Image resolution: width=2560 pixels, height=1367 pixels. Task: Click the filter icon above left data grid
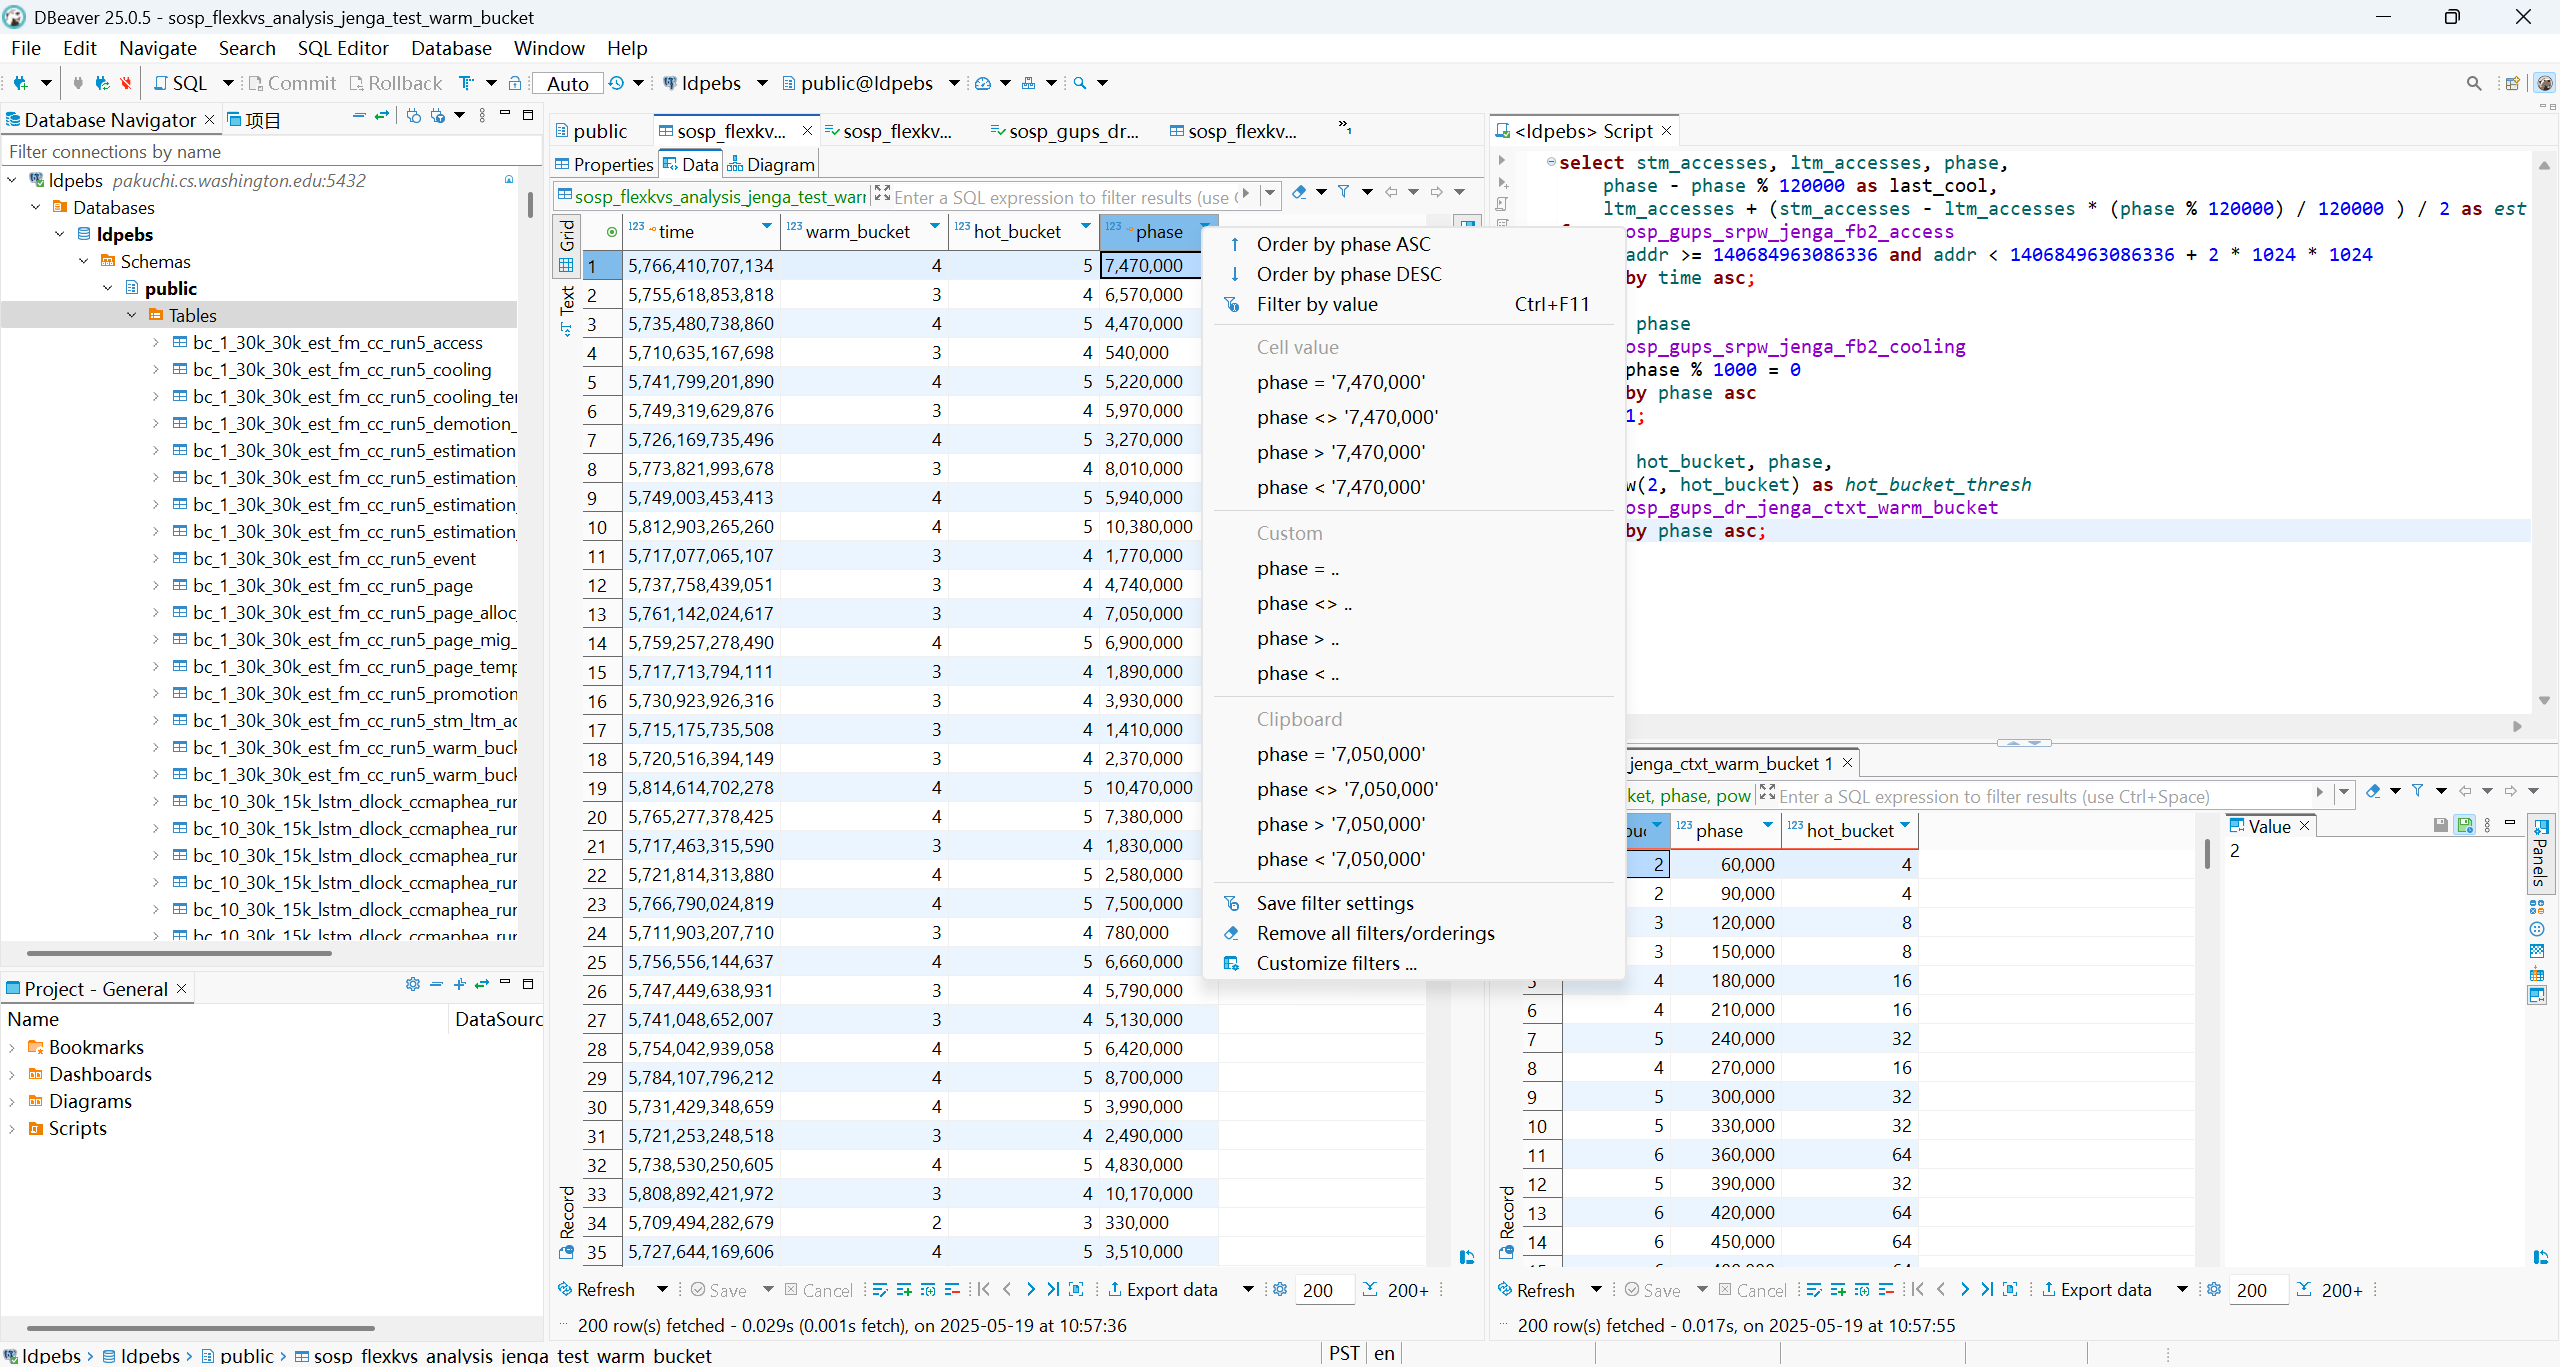coord(1344,192)
